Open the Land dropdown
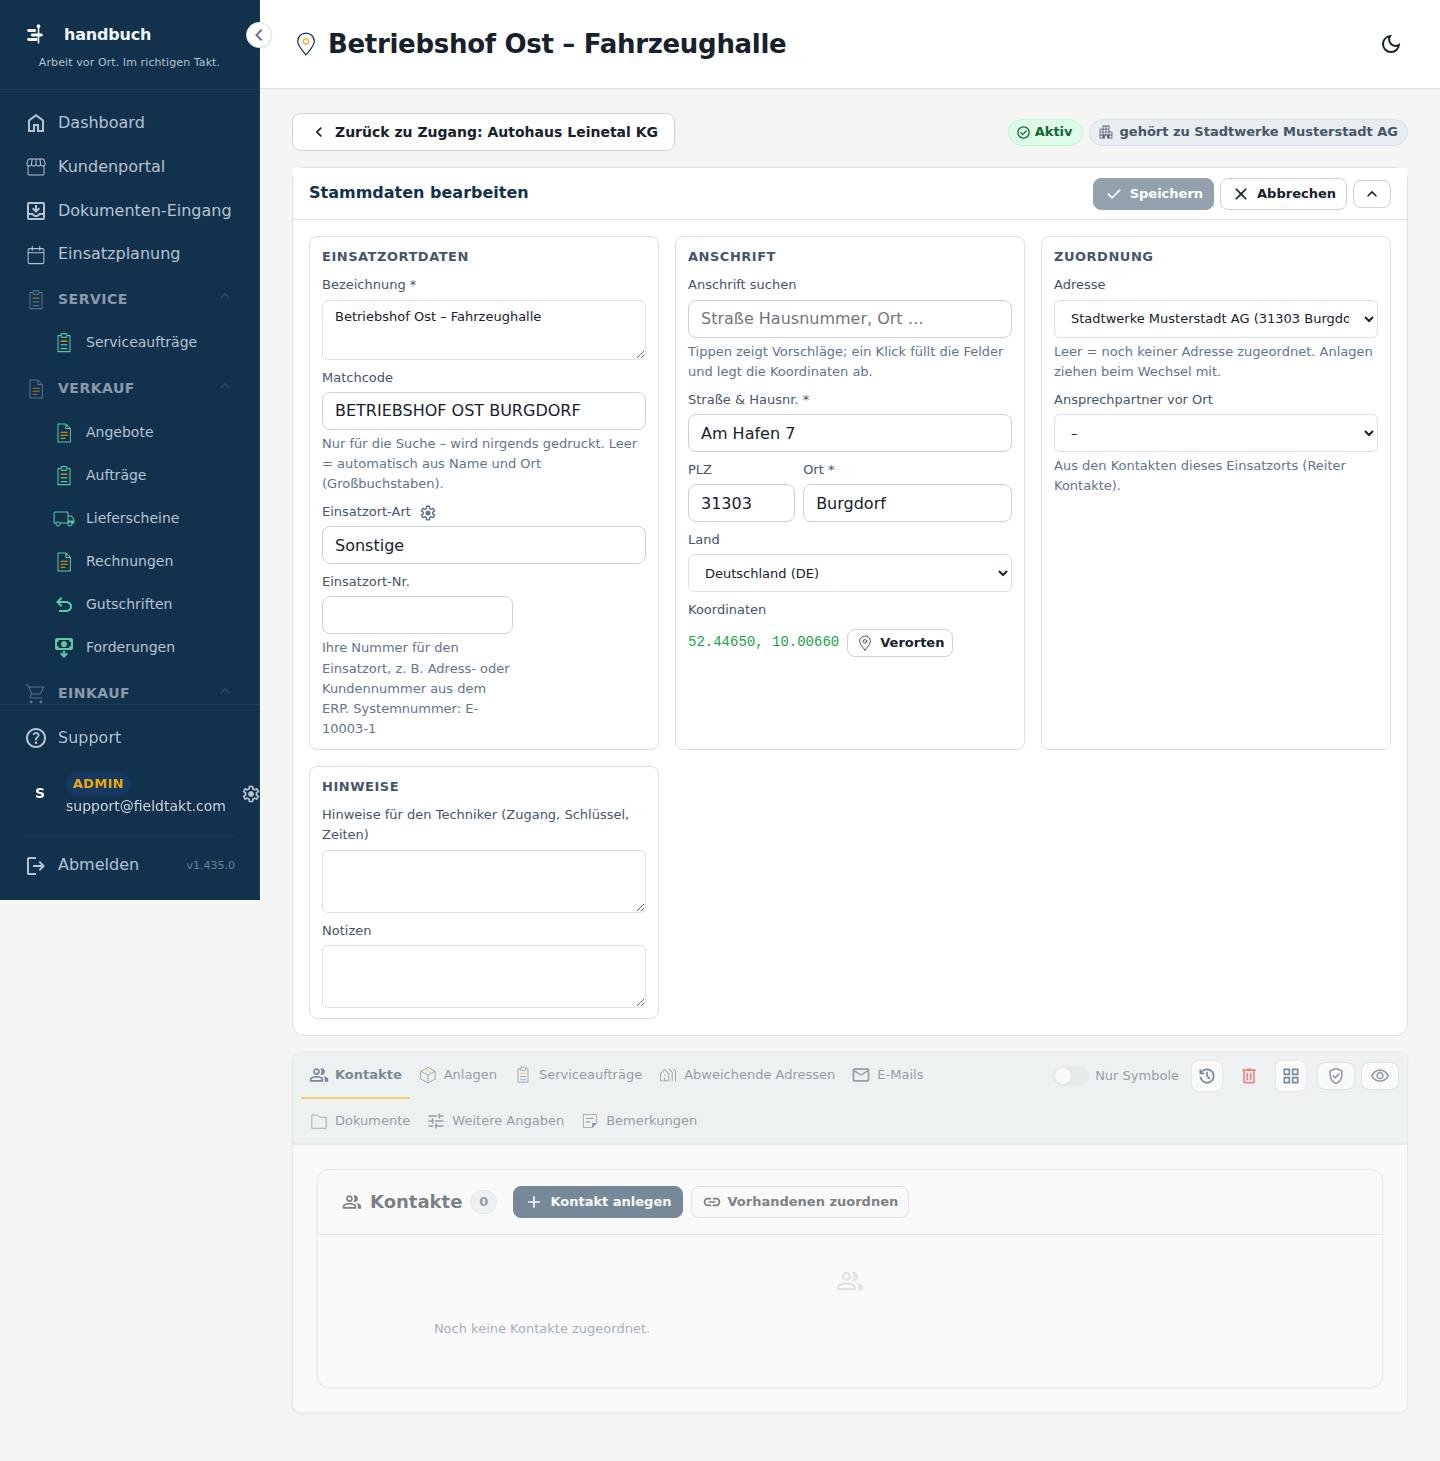Viewport: 1440px width, 1461px height. tap(850, 573)
